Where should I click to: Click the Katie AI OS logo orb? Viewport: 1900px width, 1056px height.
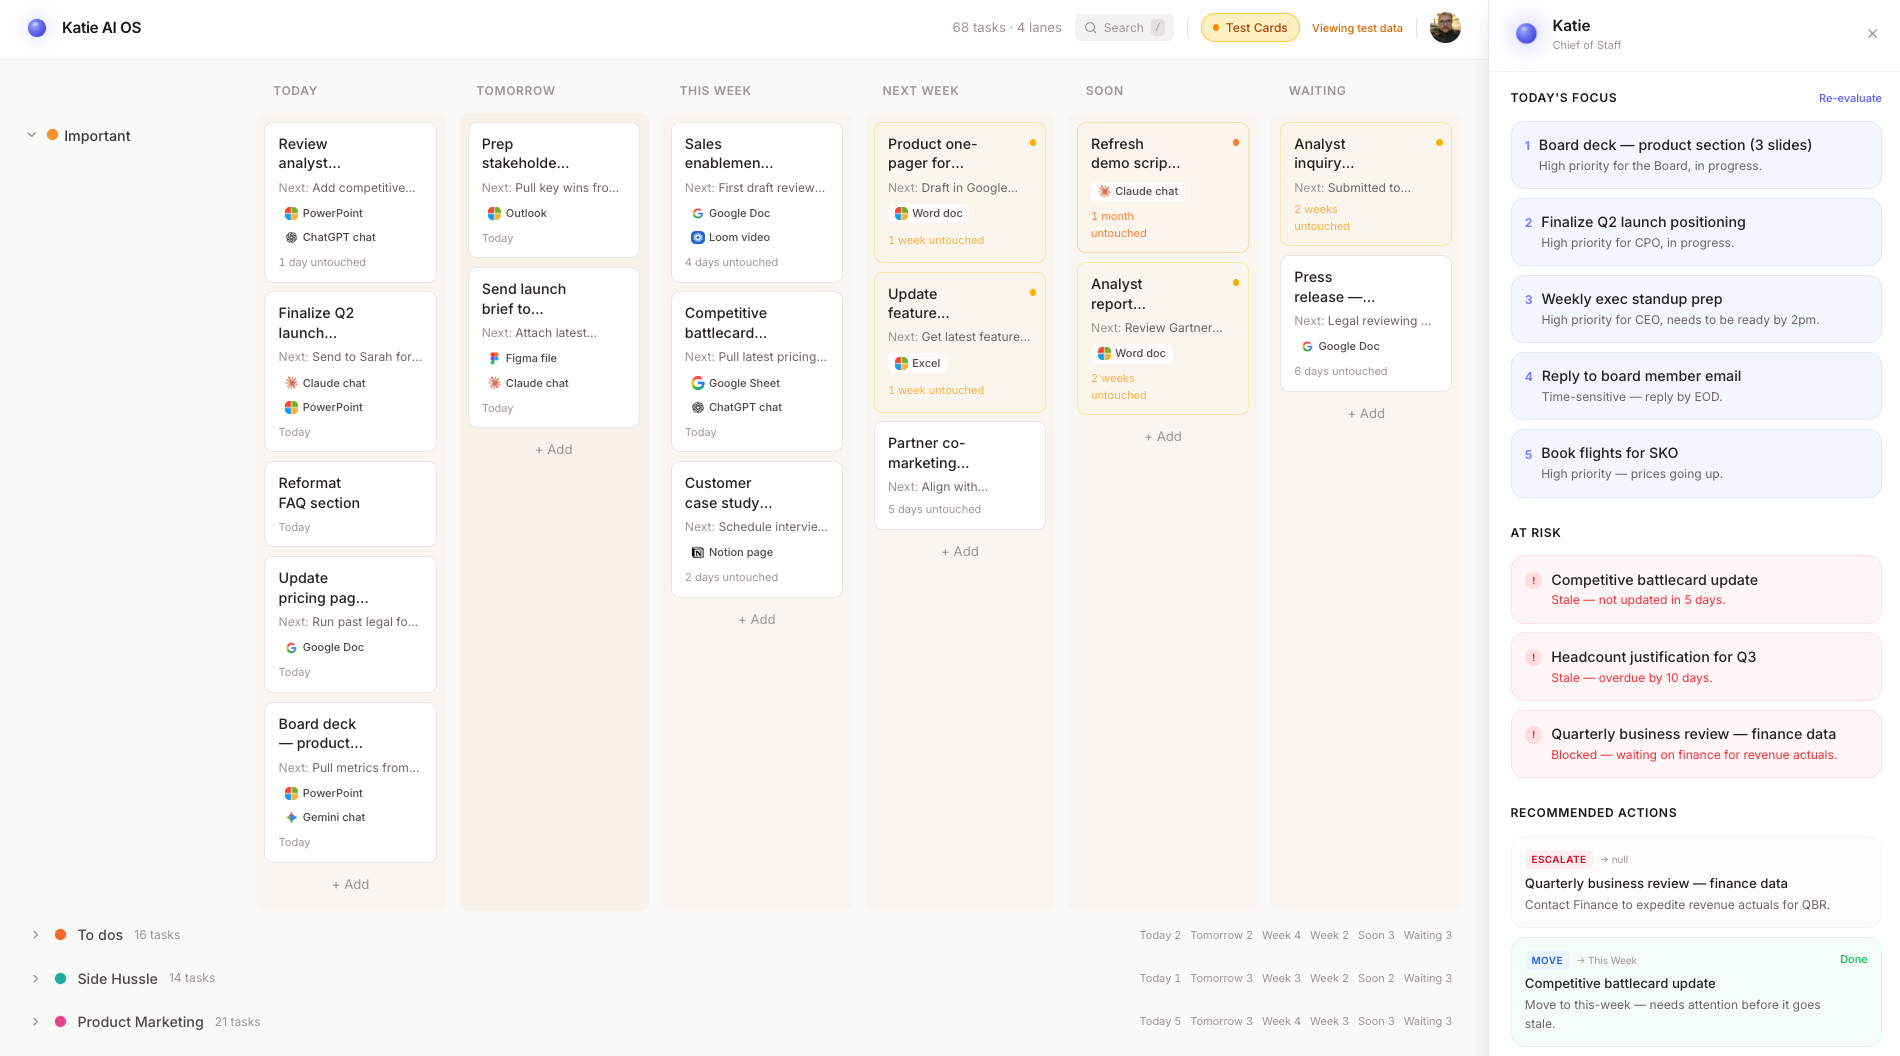(x=37, y=28)
